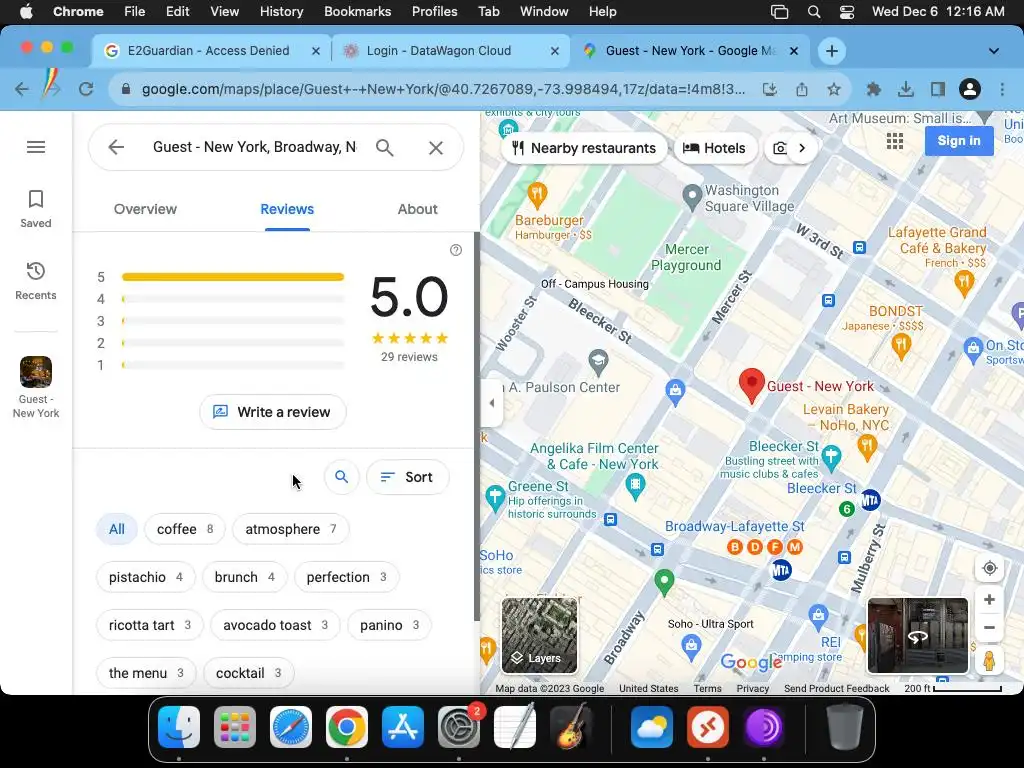Show Nearby restaurants on map
The height and width of the screenshot is (768, 1024).
pyautogui.click(x=584, y=148)
